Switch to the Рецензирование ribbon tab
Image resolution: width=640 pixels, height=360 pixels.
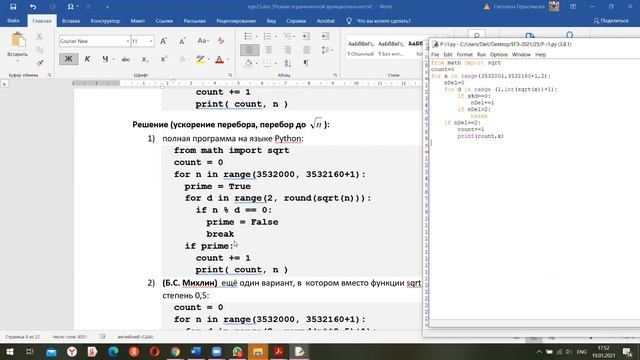(236, 21)
